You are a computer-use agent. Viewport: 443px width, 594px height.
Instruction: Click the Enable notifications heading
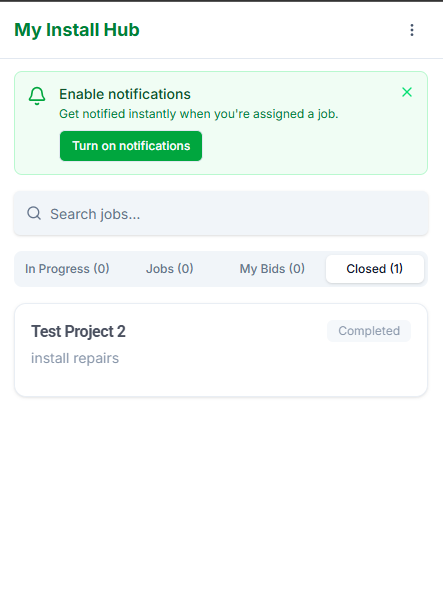(125, 94)
